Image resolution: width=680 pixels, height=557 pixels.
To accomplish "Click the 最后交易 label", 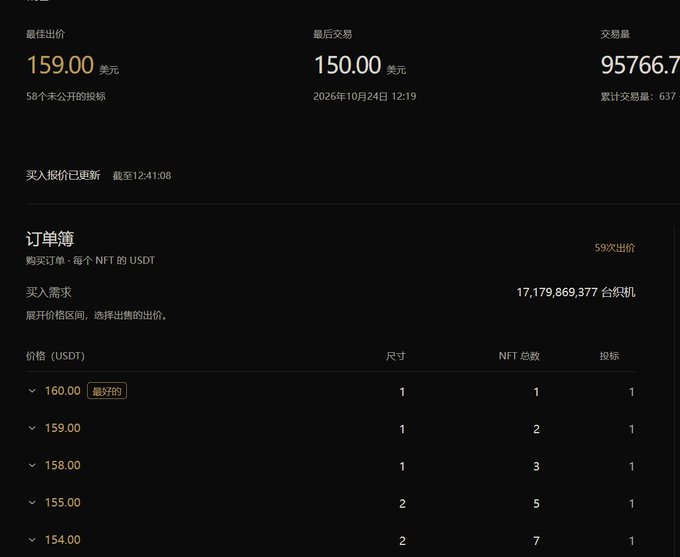I will pos(333,34).
